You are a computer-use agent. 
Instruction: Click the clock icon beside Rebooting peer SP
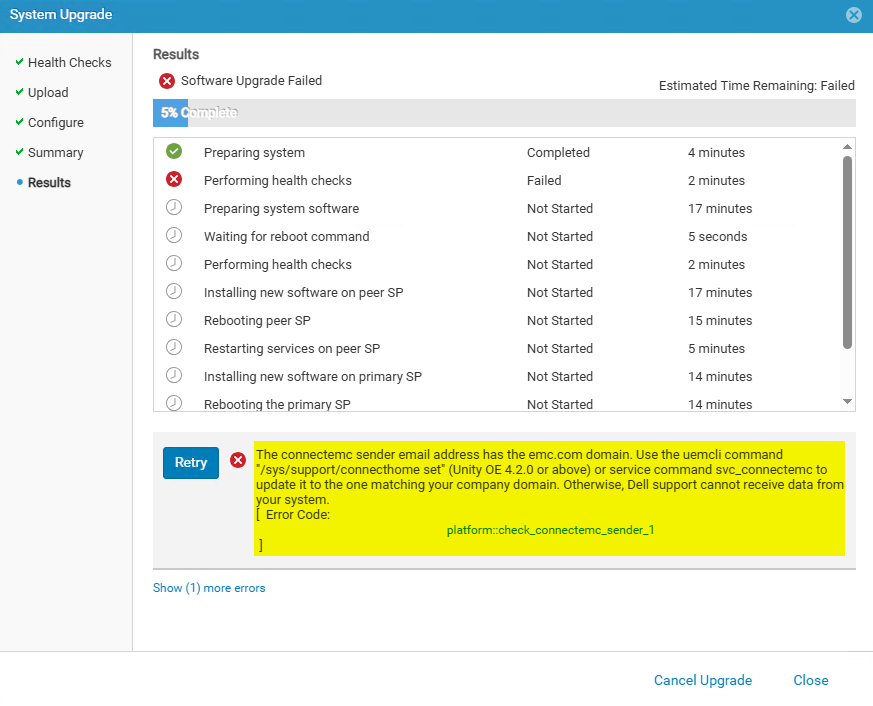pyautogui.click(x=174, y=320)
